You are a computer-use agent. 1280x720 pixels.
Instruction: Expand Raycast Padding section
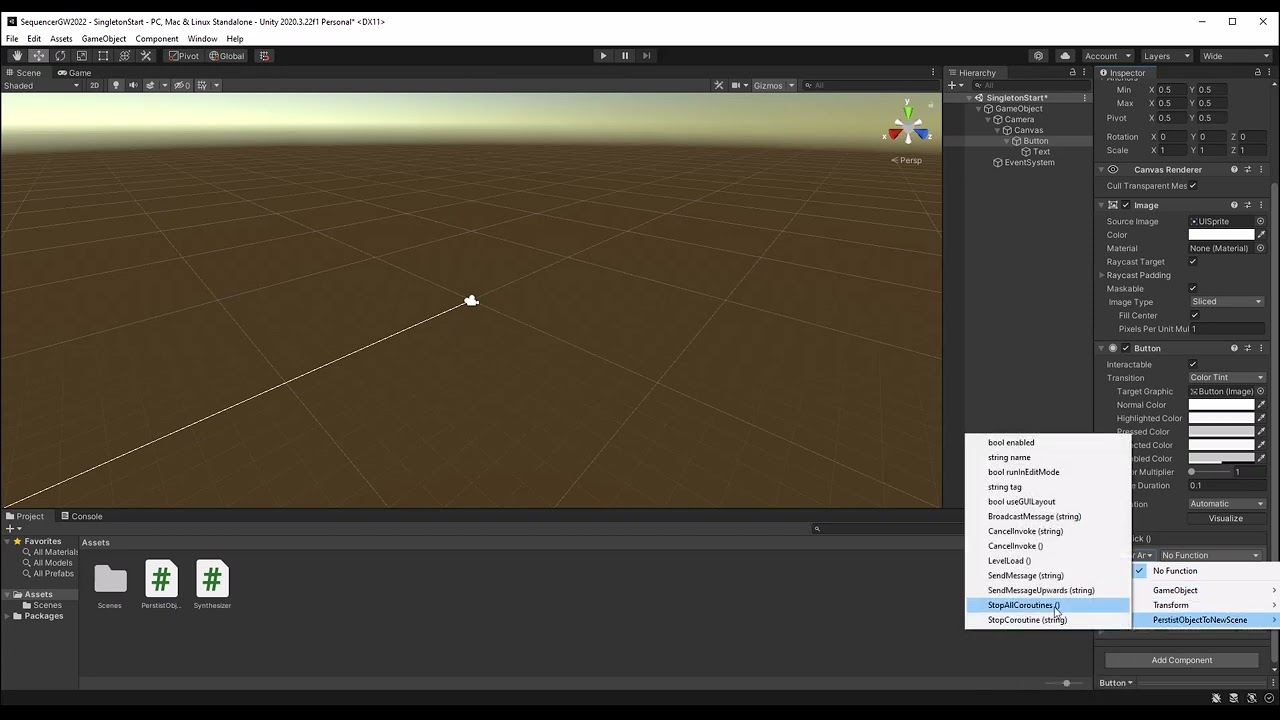point(1102,275)
